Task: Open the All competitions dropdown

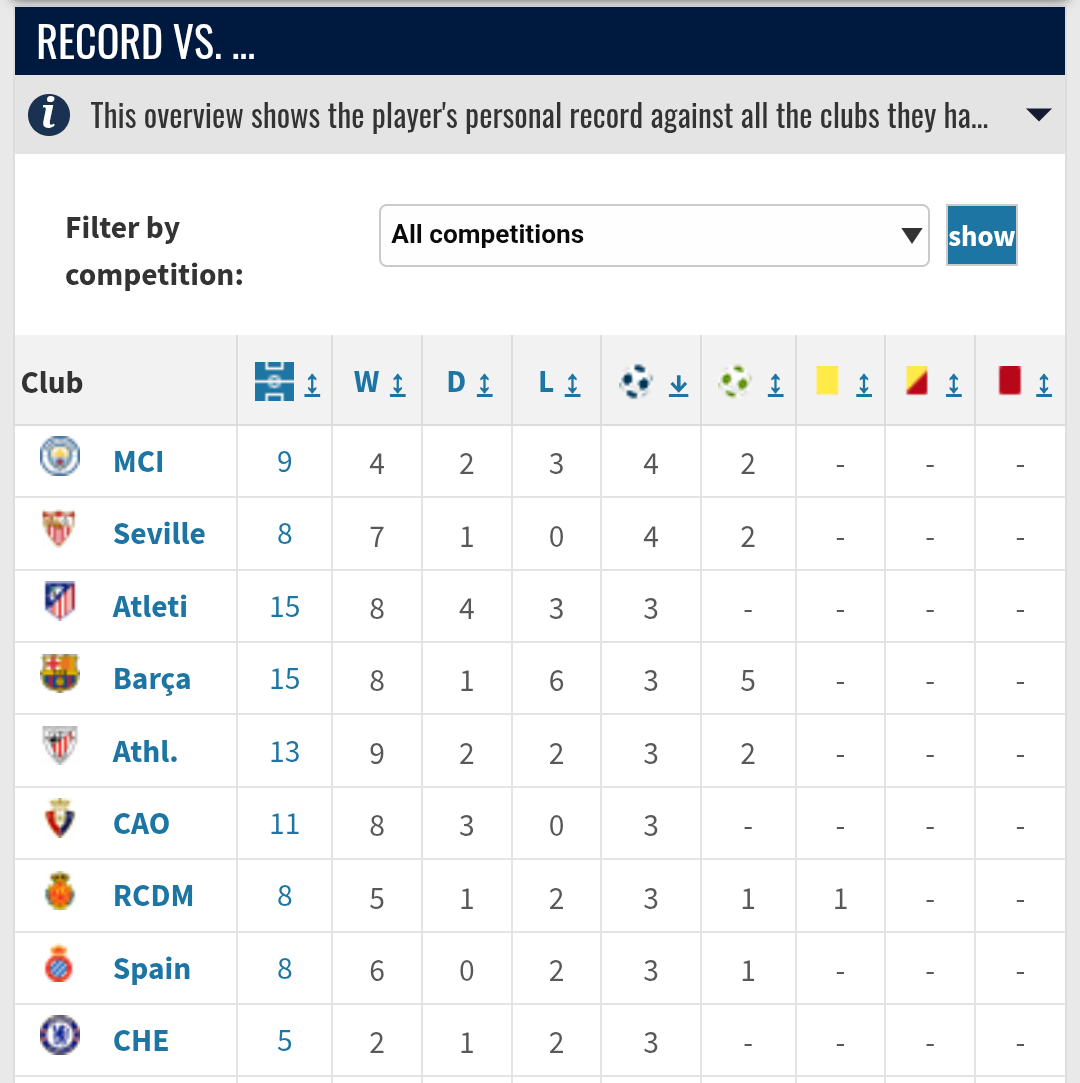Action: 654,236
